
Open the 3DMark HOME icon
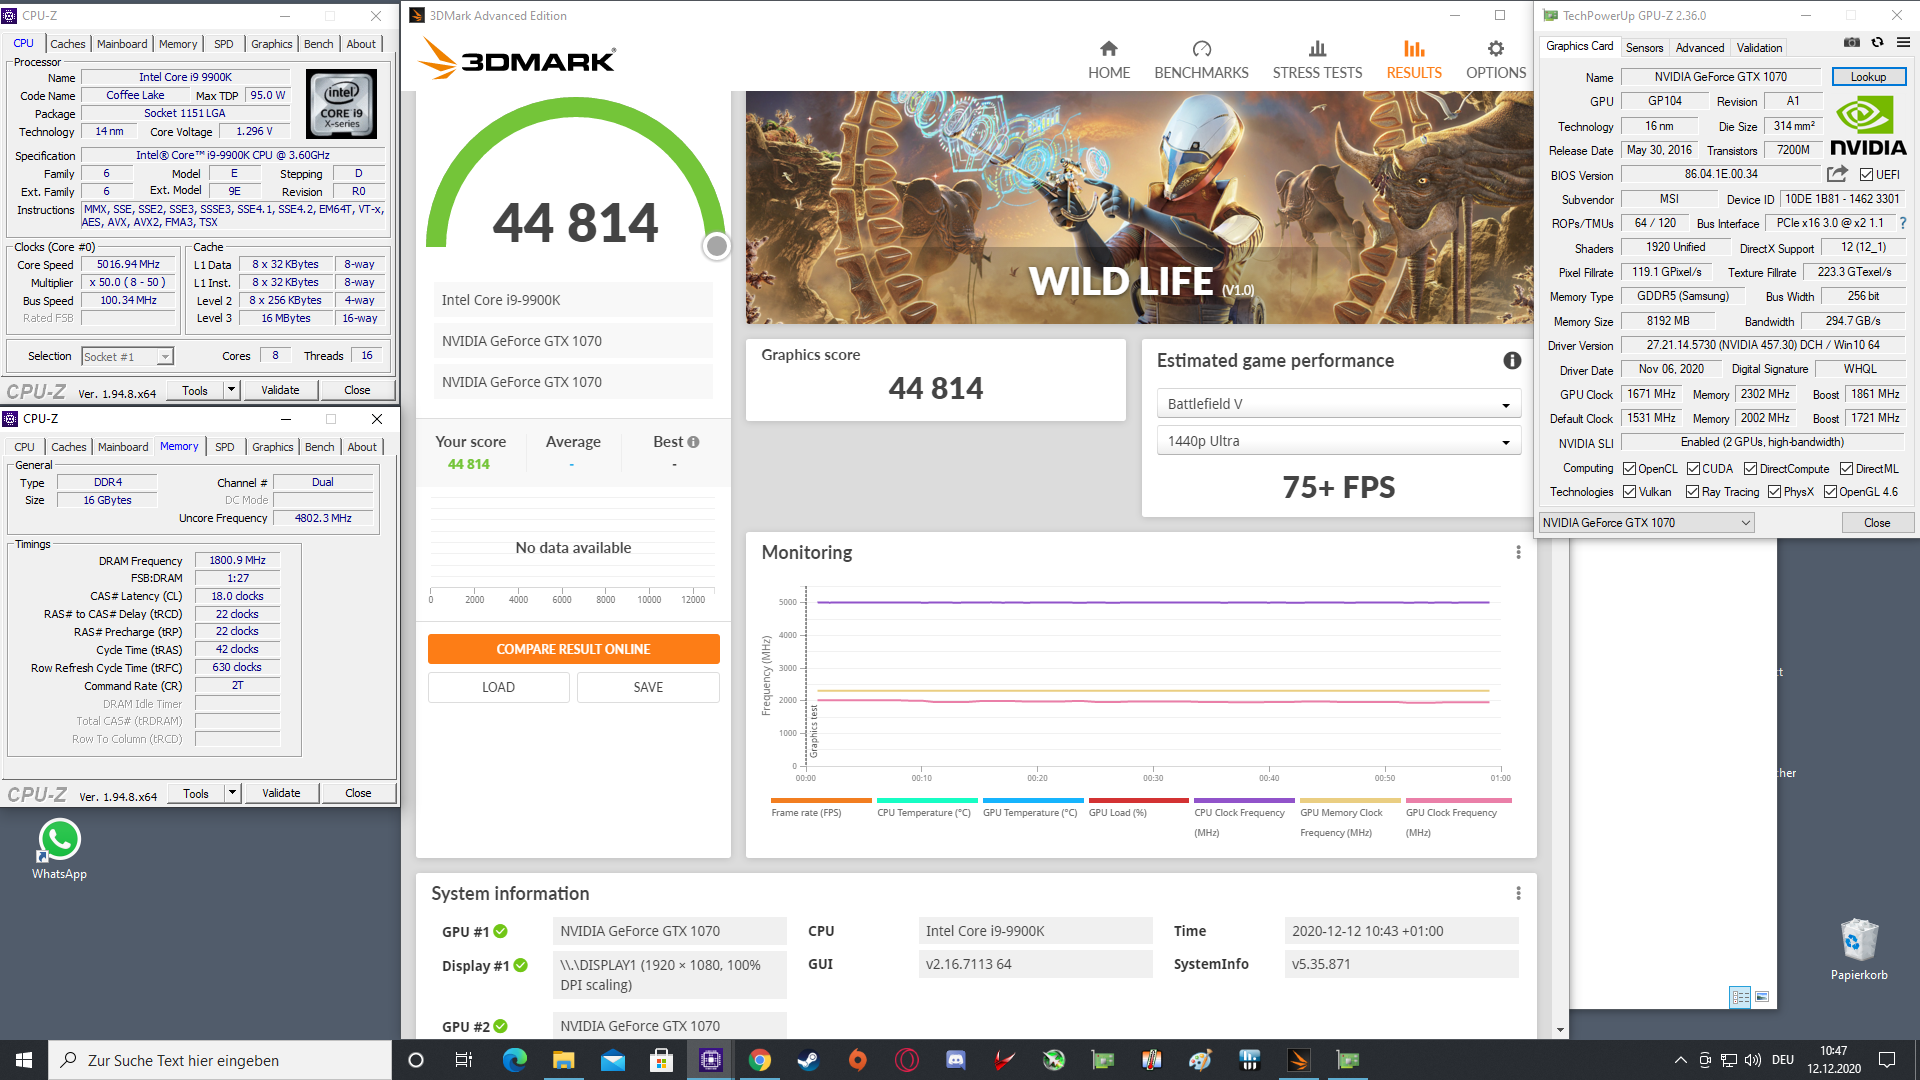point(1108,49)
